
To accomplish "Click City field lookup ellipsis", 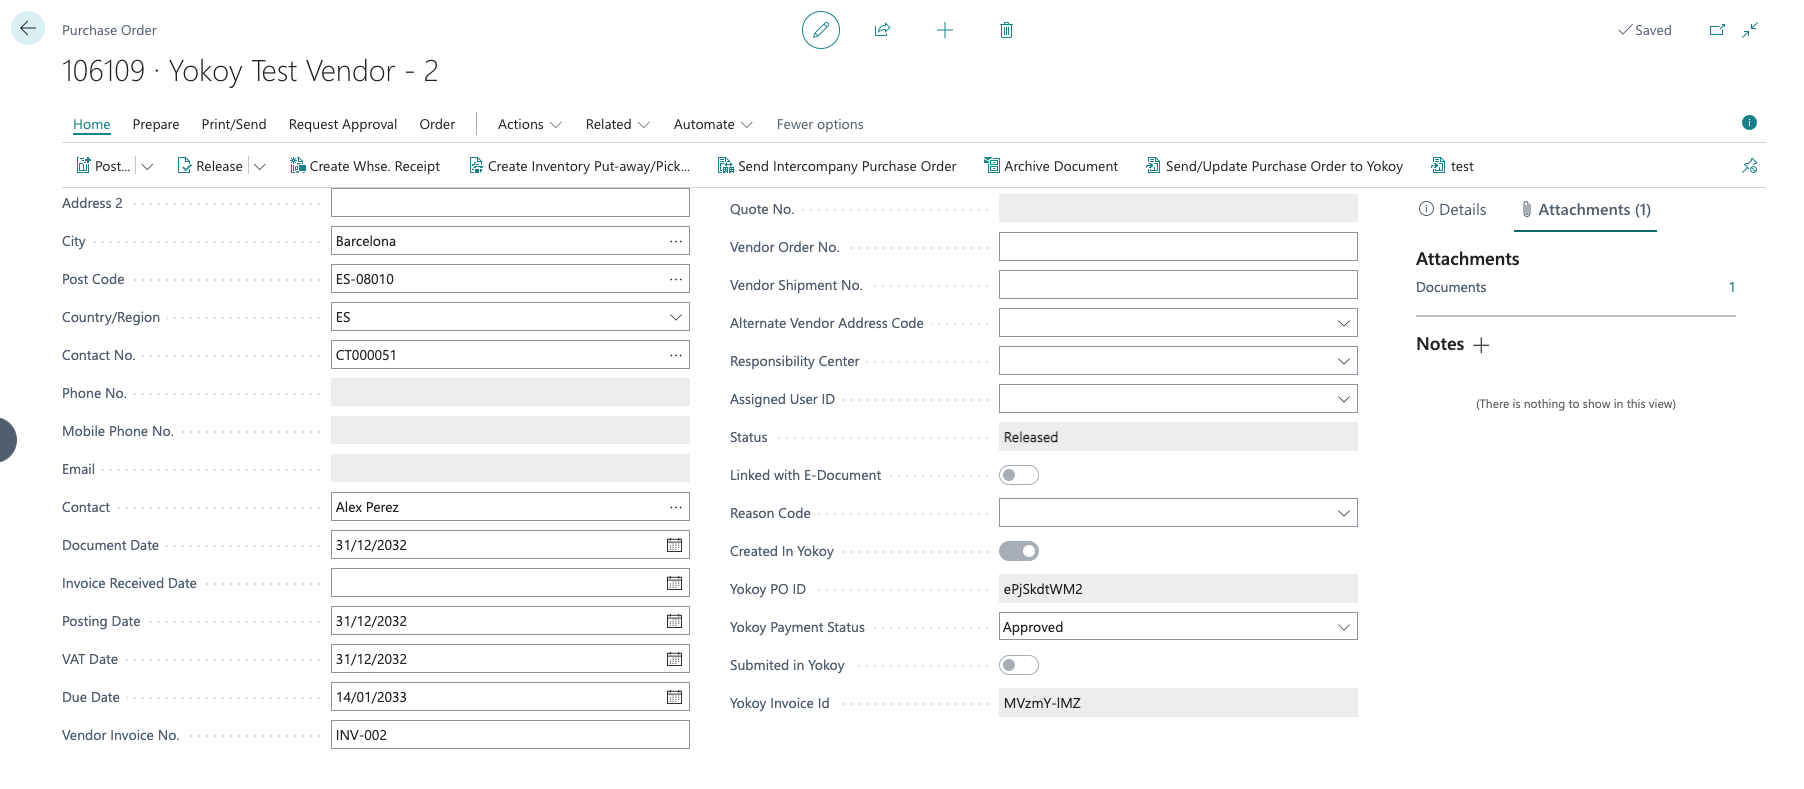I will (x=676, y=241).
